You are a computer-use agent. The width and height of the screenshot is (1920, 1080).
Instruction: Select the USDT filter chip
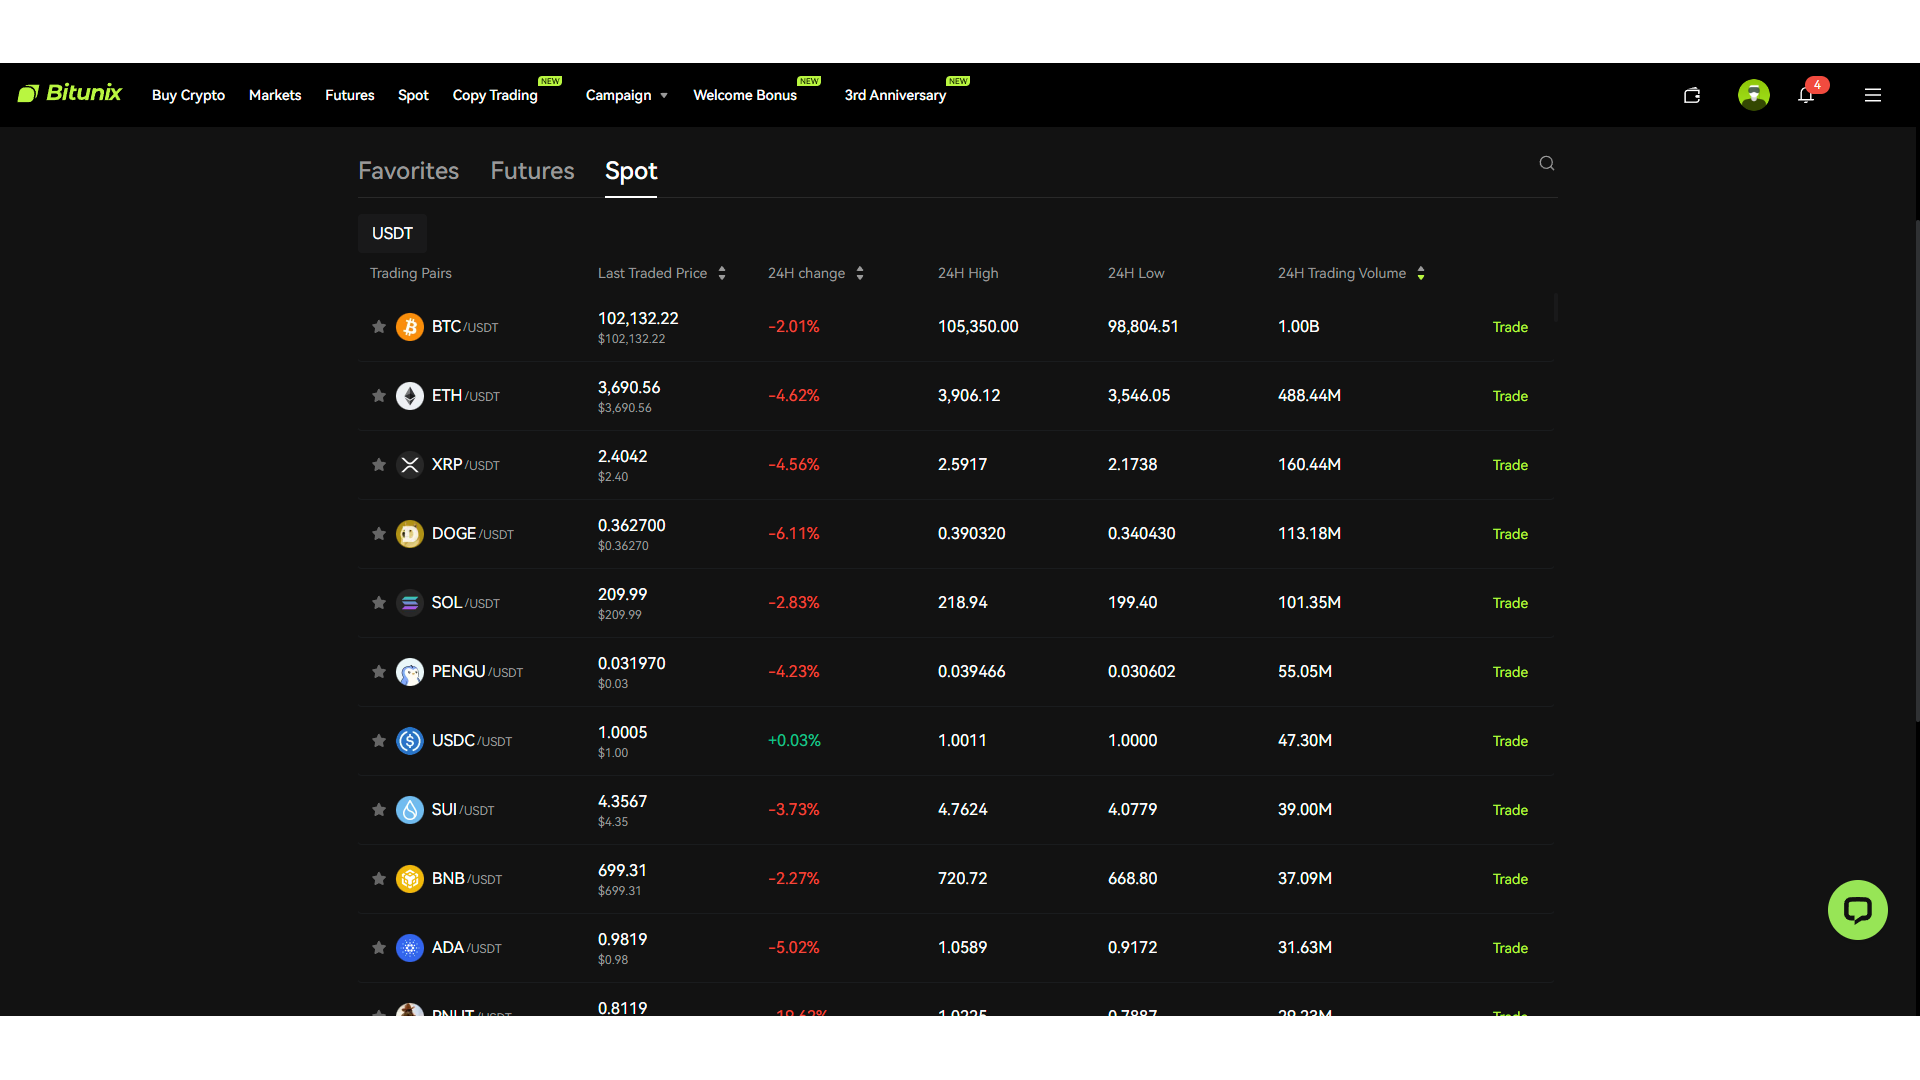pos(392,233)
